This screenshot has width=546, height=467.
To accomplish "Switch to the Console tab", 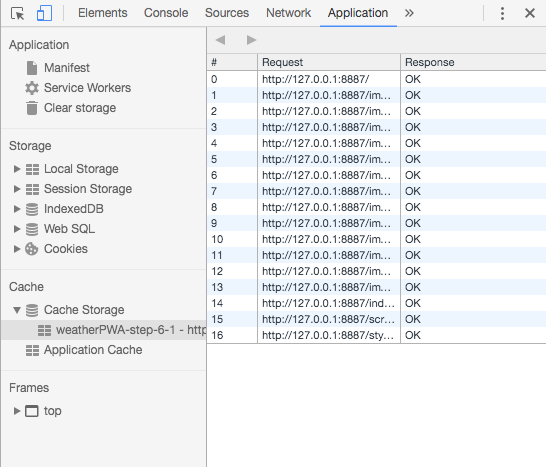I will click(166, 13).
